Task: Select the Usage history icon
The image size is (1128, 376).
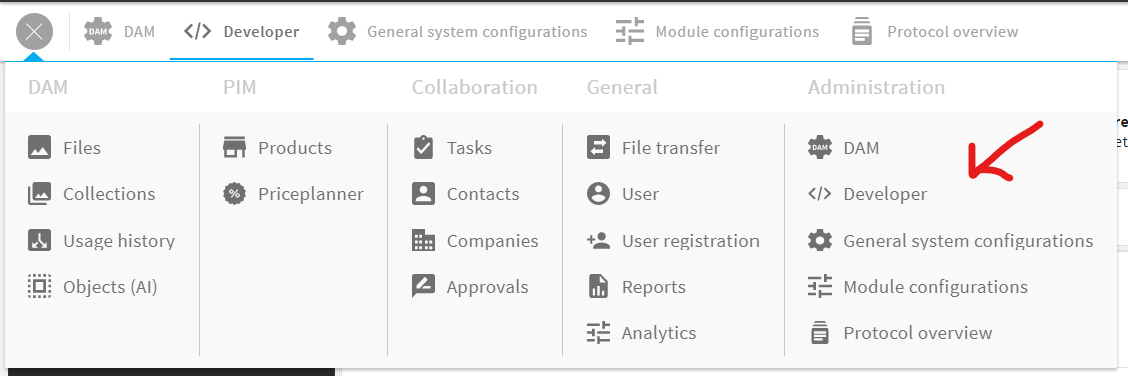Action: [40, 240]
